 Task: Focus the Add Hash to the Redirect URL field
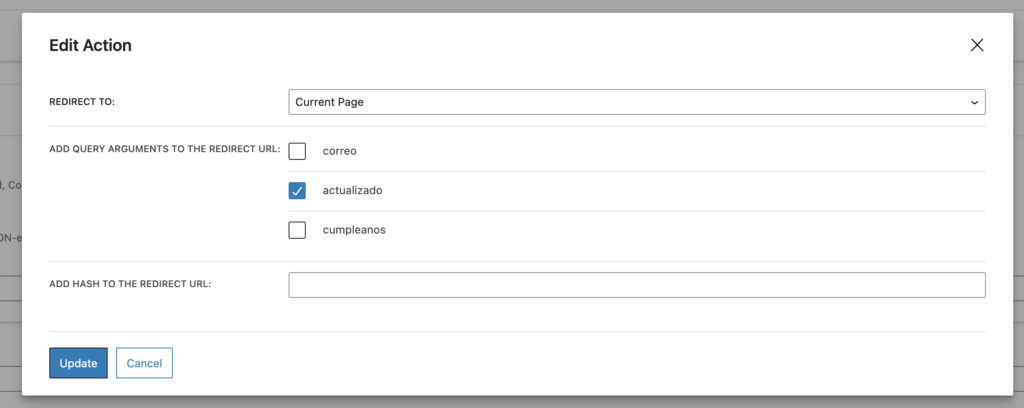[636, 285]
